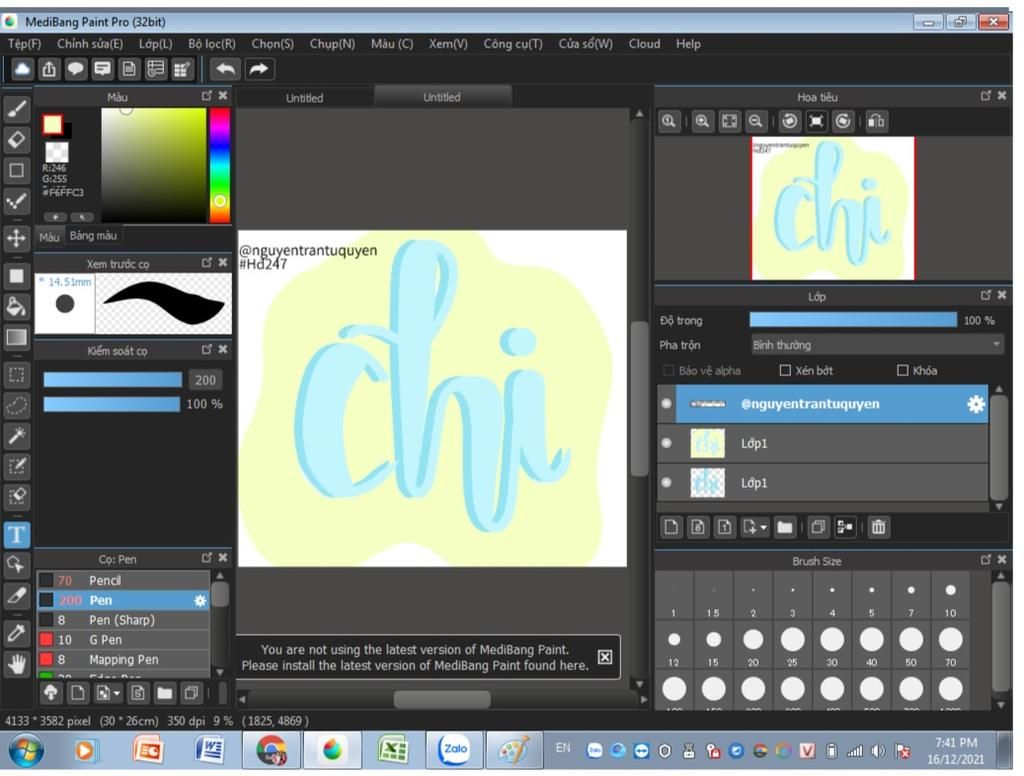Screen dimensions: 1024x776
Task: Create a new layer with blank page icon
Action: (671, 527)
